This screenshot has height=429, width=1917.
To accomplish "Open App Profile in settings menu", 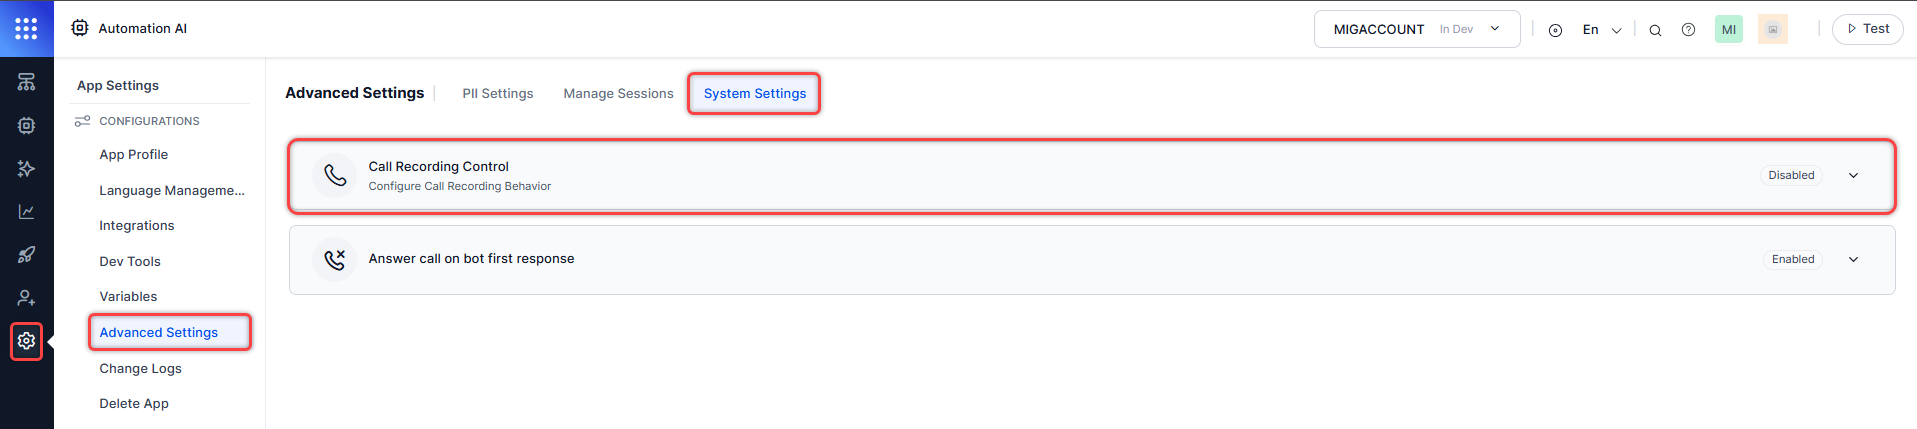I will [x=134, y=155].
